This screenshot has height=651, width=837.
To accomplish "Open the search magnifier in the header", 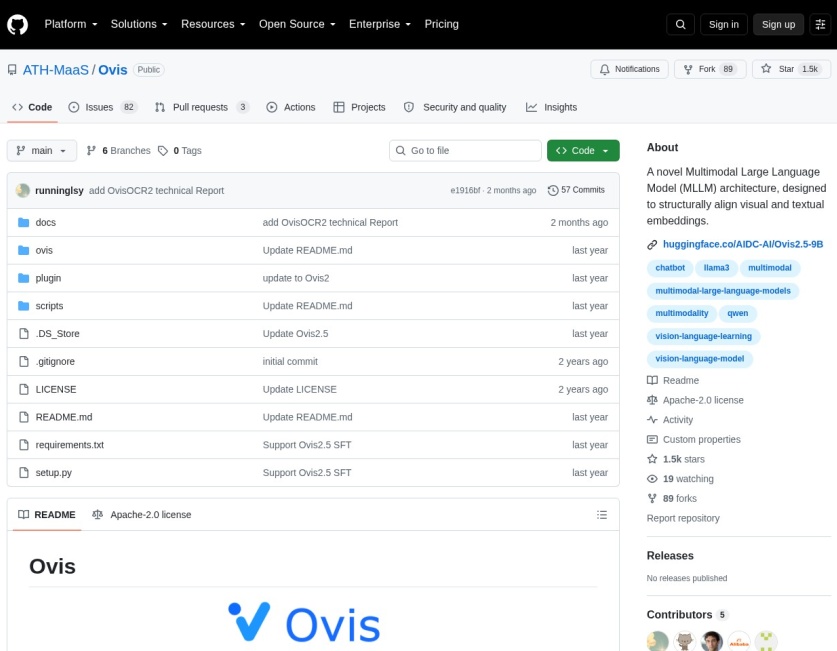I will pos(680,25).
